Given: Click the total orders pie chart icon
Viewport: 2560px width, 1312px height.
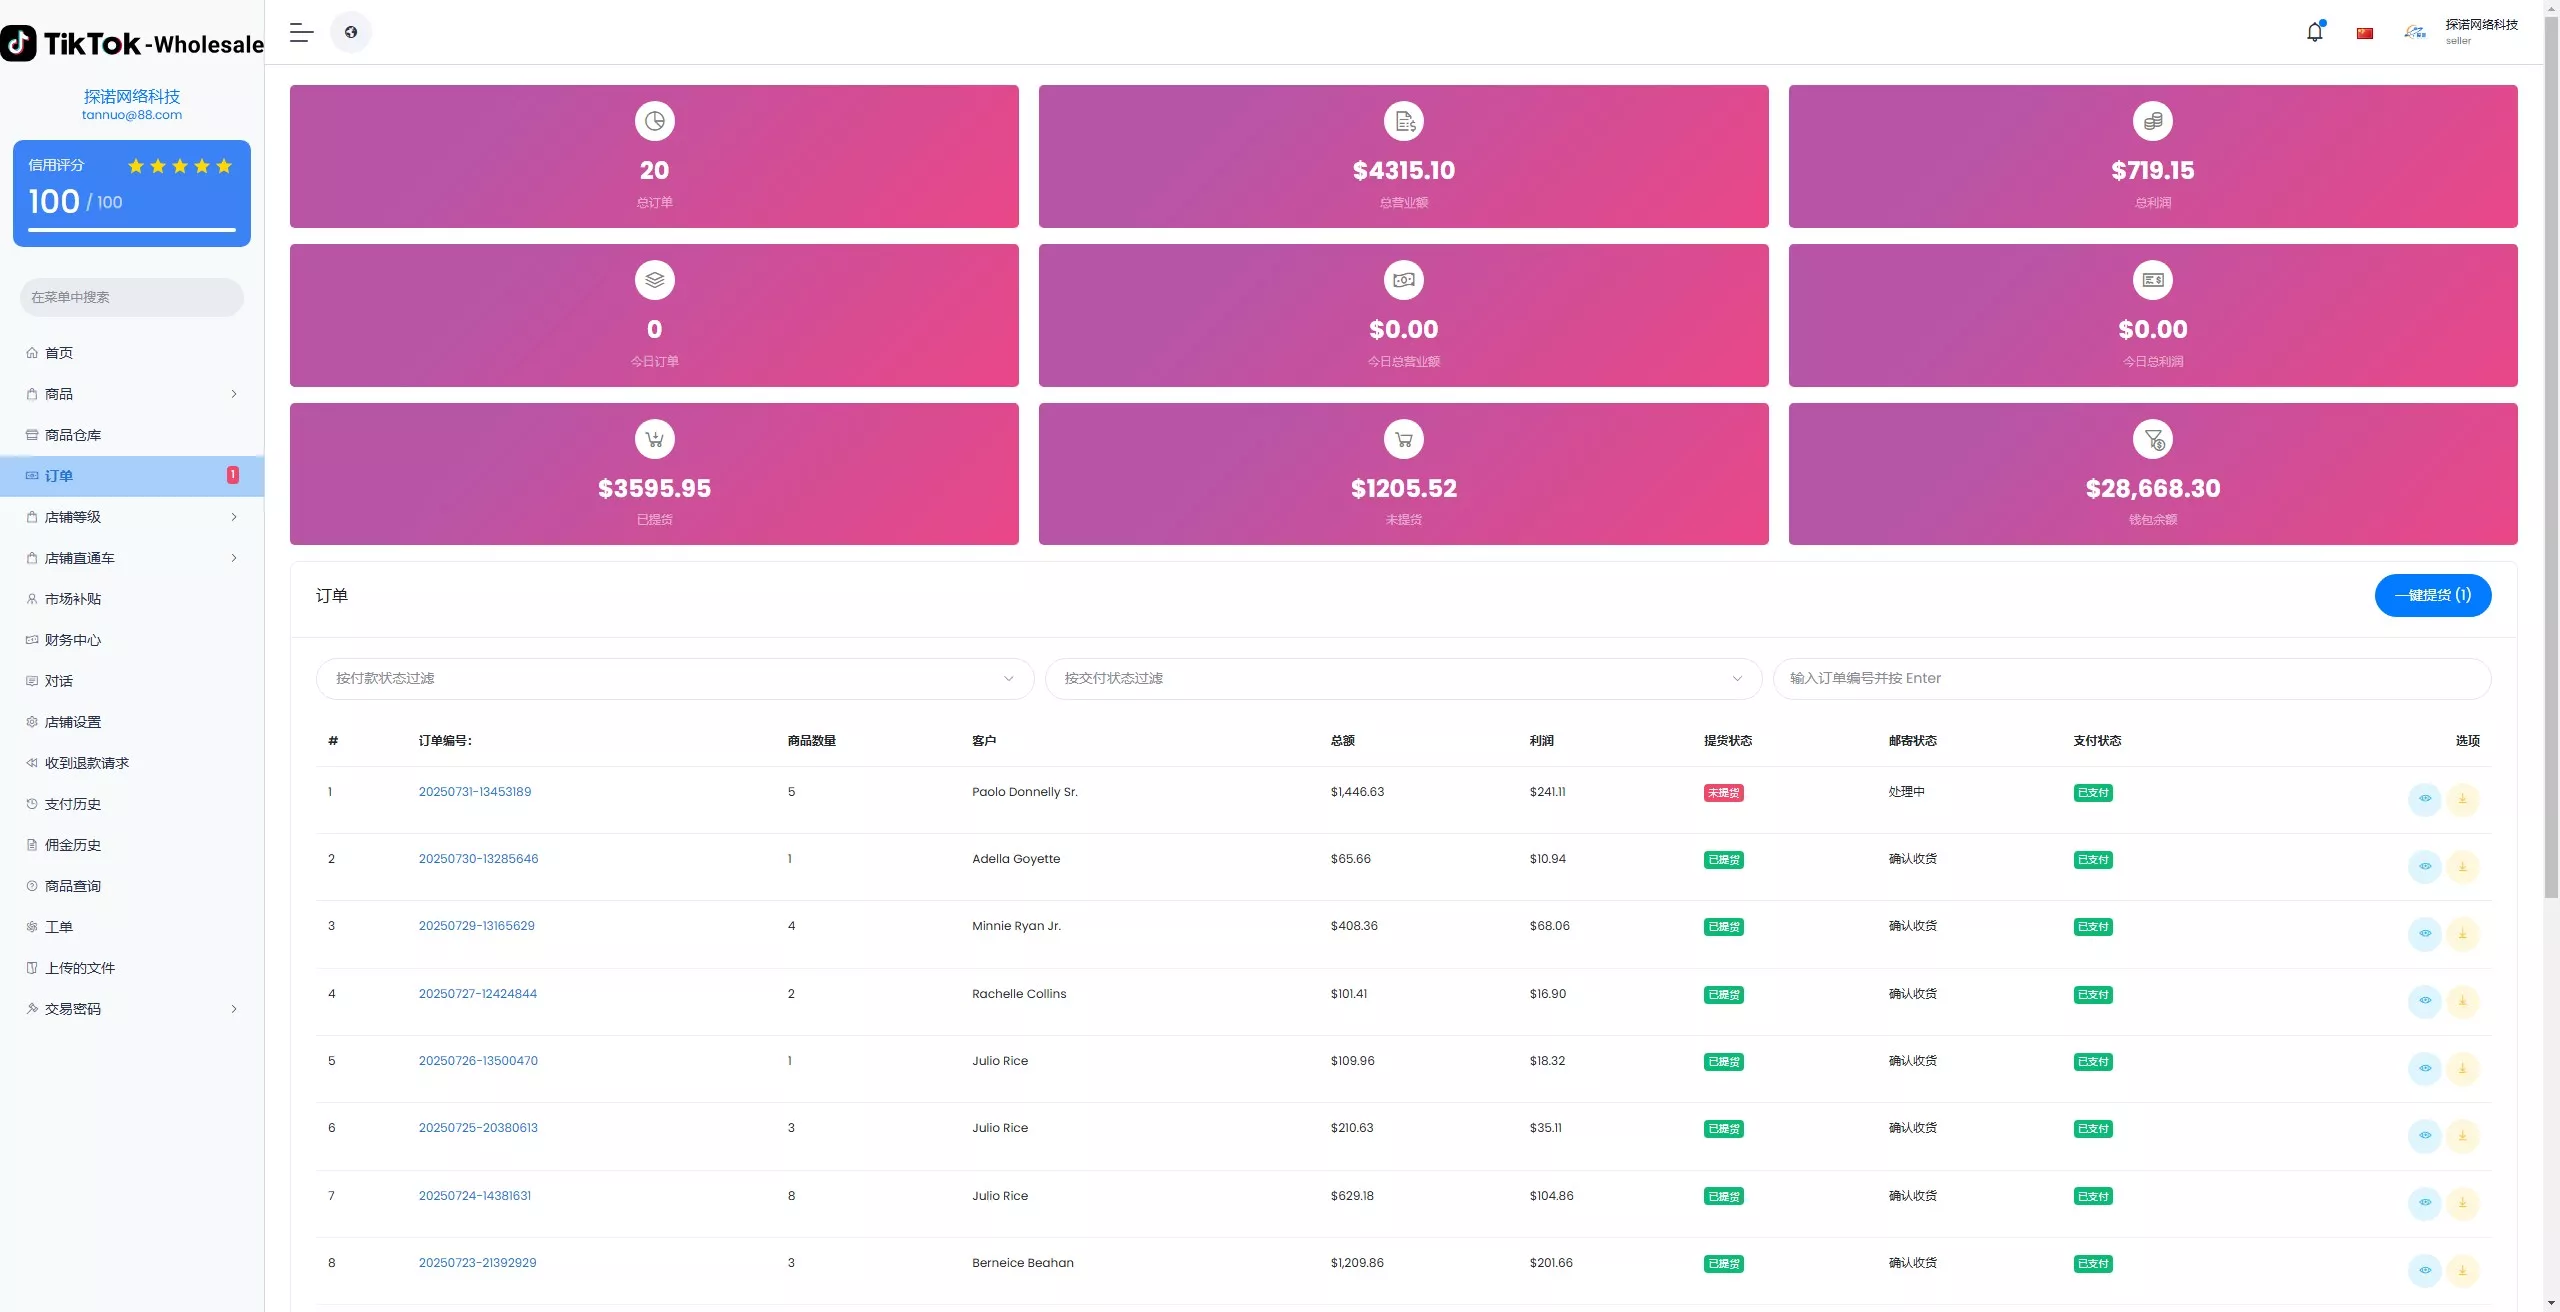Looking at the screenshot, I should [x=654, y=121].
